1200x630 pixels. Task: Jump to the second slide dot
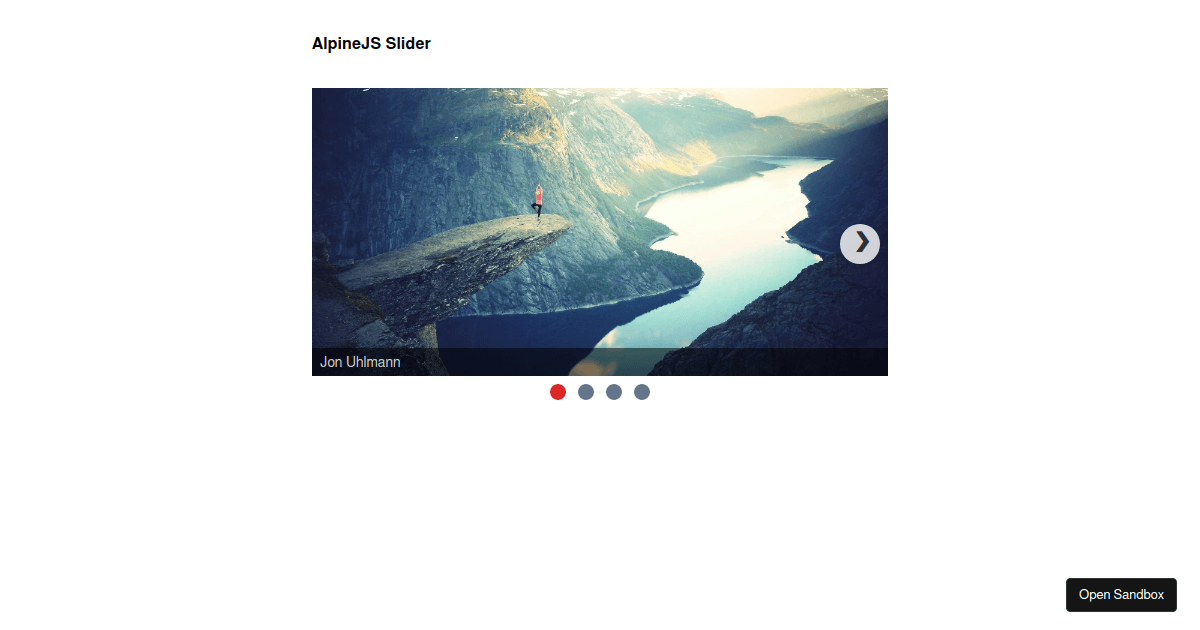(586, 392)
